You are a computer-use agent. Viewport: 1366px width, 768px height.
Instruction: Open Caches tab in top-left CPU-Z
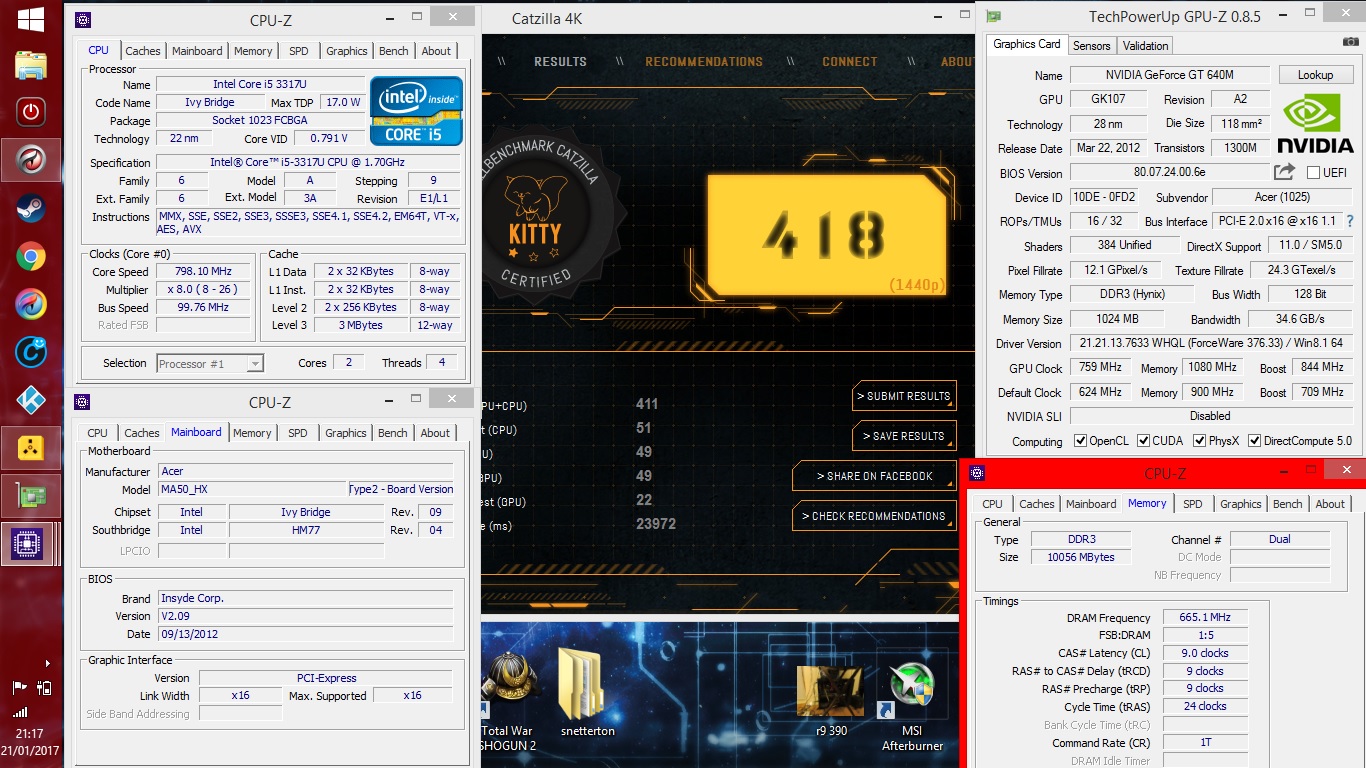pos(143,51)
